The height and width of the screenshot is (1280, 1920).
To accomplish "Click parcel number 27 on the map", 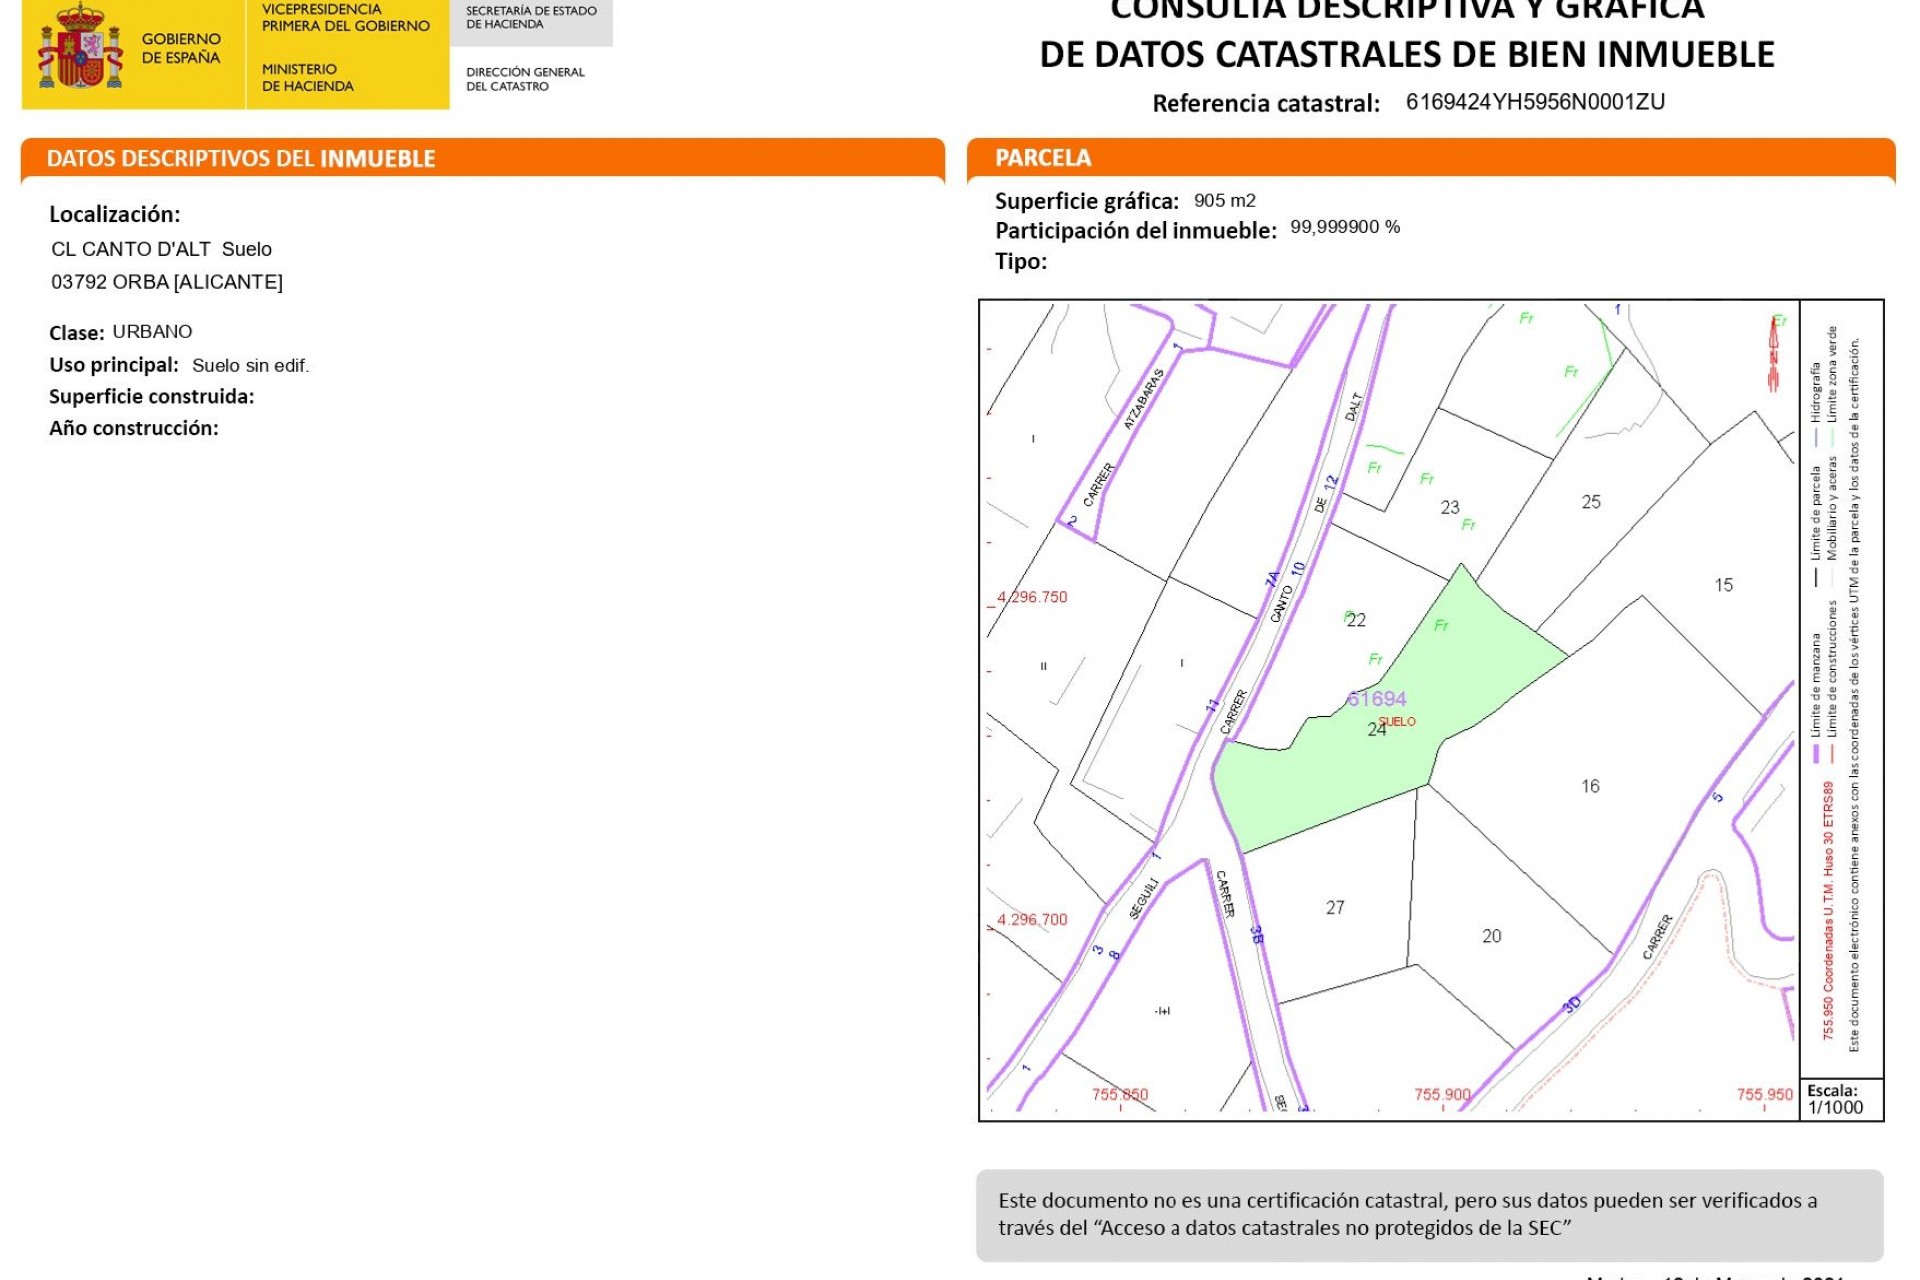I will point(1335,907).
